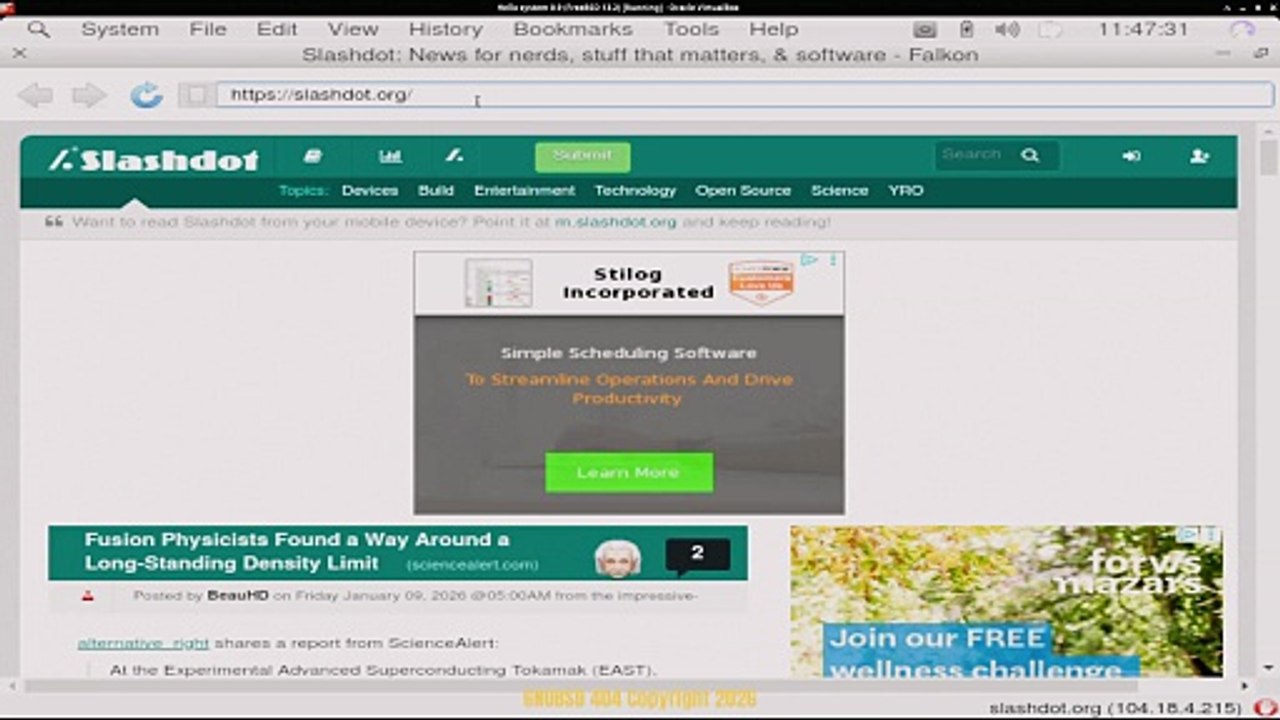
Task: Click the green Submit button
Action: [x=582, y=156]
